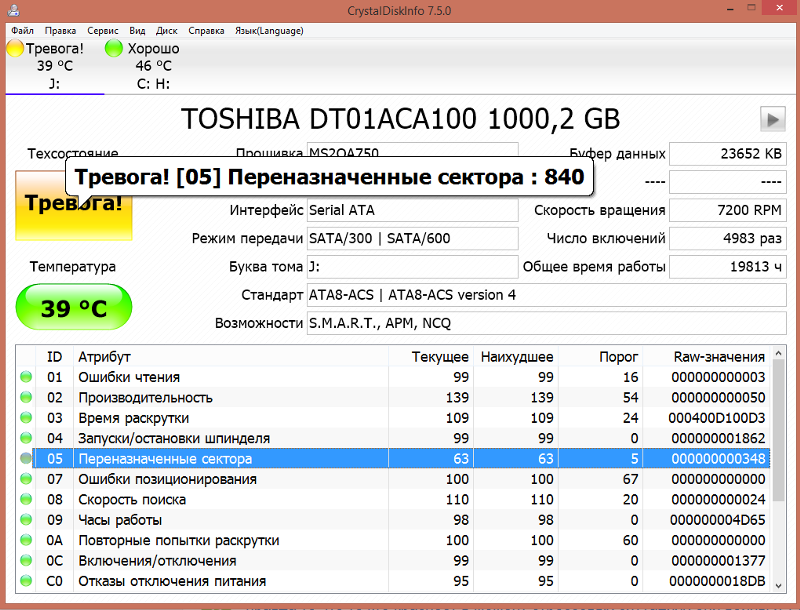The height and width of the screenshot is (610, 800).
Task: Click the yellow status circle for disk J:
Action: 15,48
